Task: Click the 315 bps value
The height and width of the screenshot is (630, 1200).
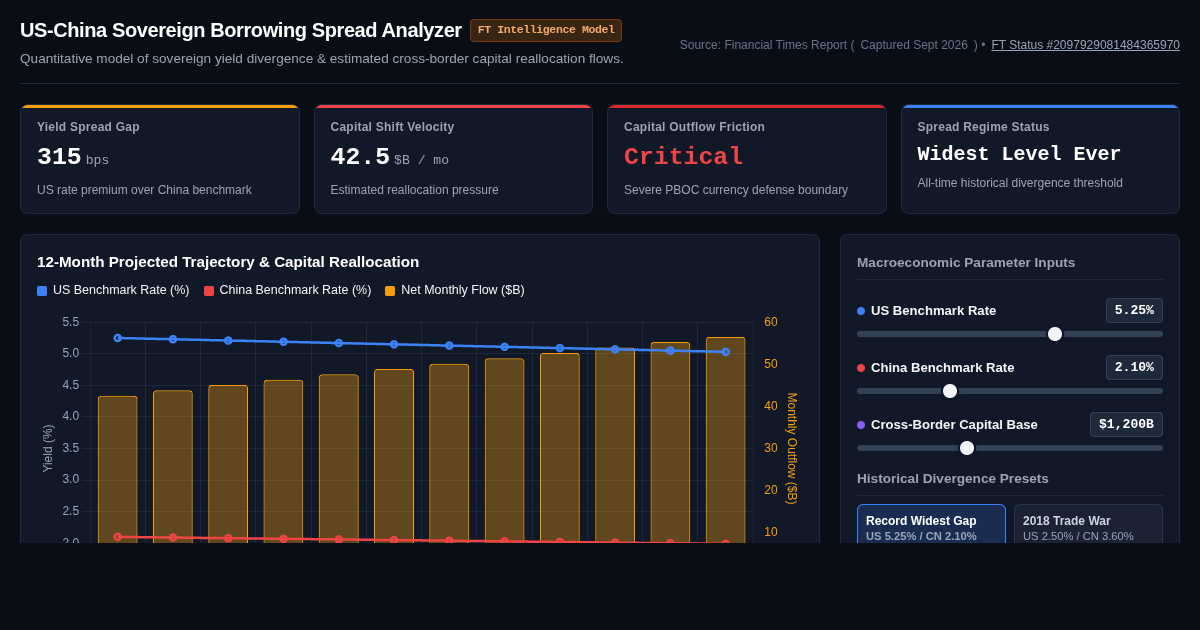Action: click(x=73, y=158)
